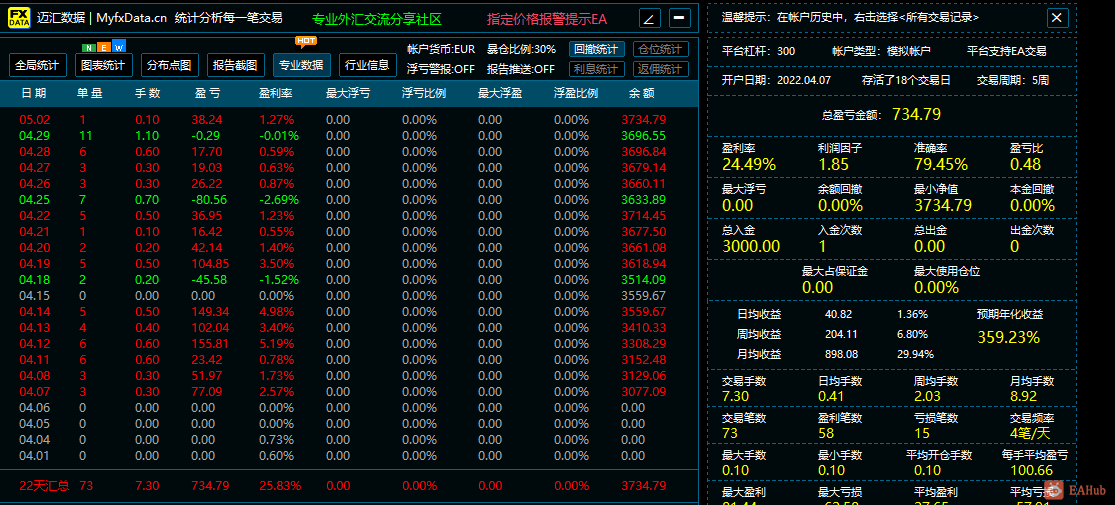Sort by 手数 column header
Viewport: 1115px width, 505px height.
coord(148,93)
